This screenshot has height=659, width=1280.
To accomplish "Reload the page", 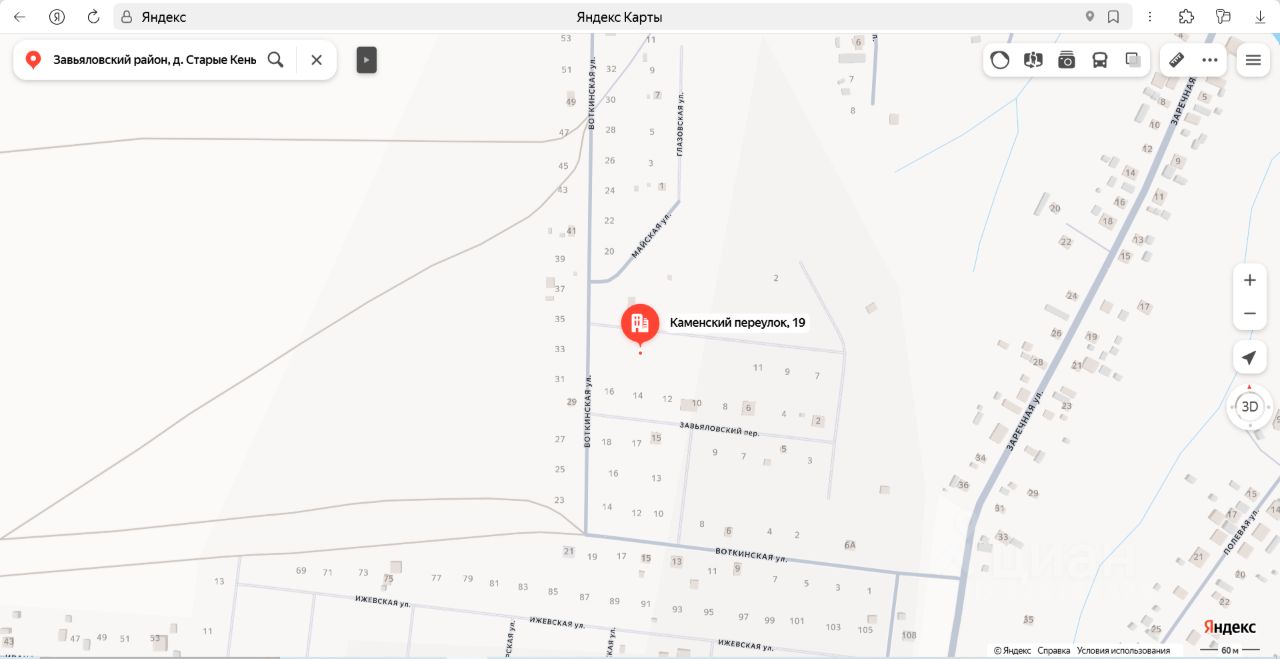I will pyautogui.click(x=94, y=17).
